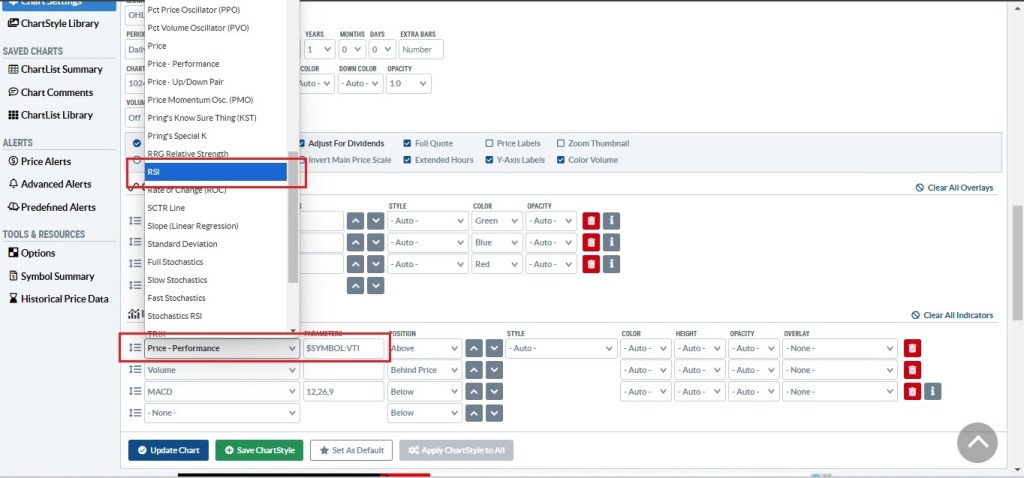
Task: Uncheck the Color Volume checkbox
Action: [561, 160]
